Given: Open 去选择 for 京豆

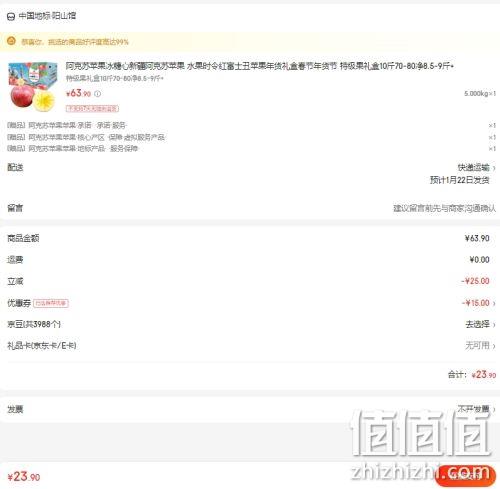Looking at the screenshot, I should coord(480,324).
